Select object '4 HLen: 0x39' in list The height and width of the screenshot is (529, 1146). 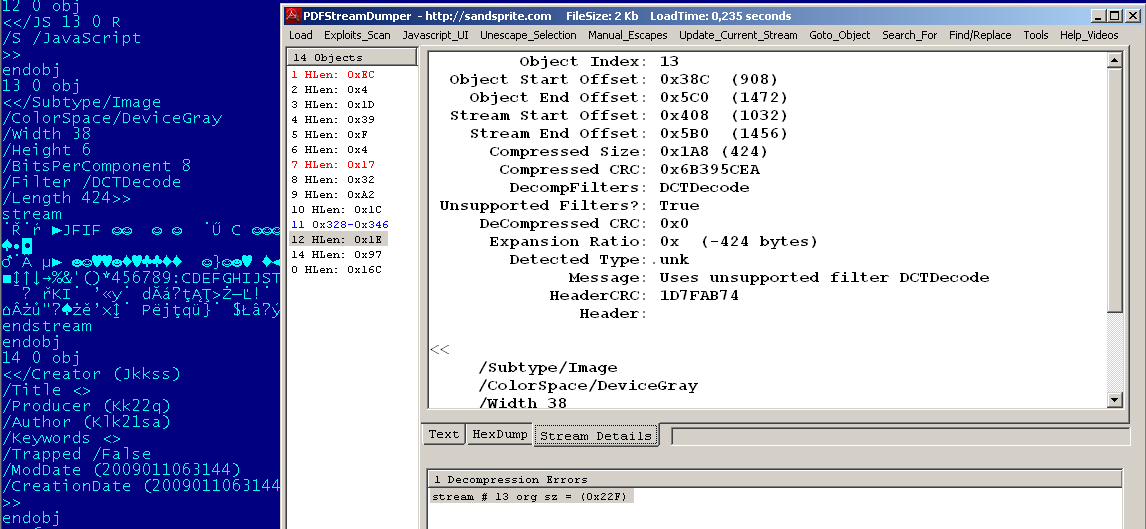[x=333, y=120]
